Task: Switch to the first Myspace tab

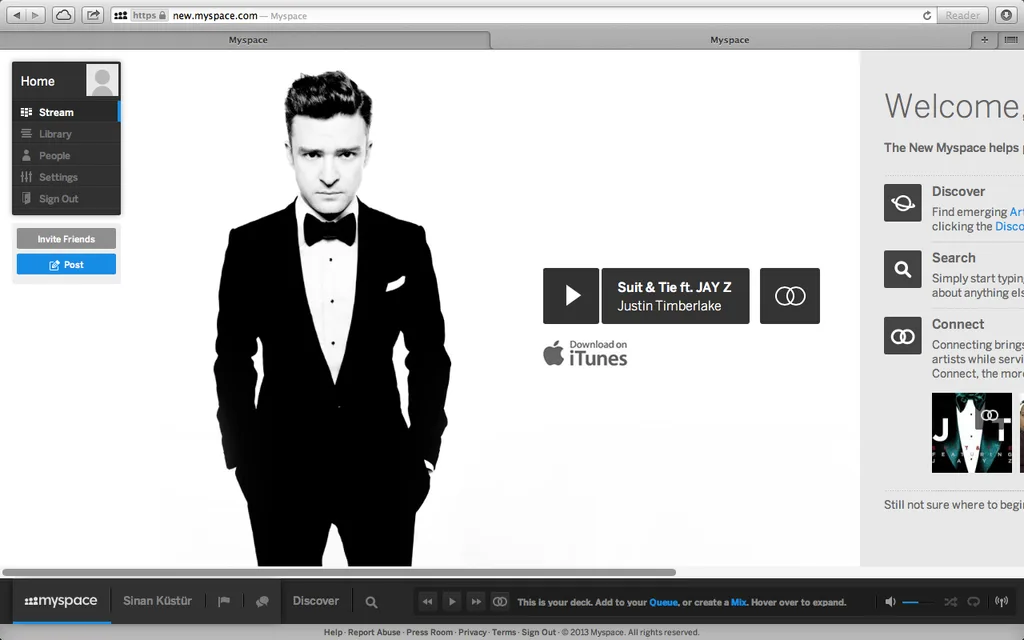Action: 248,40
